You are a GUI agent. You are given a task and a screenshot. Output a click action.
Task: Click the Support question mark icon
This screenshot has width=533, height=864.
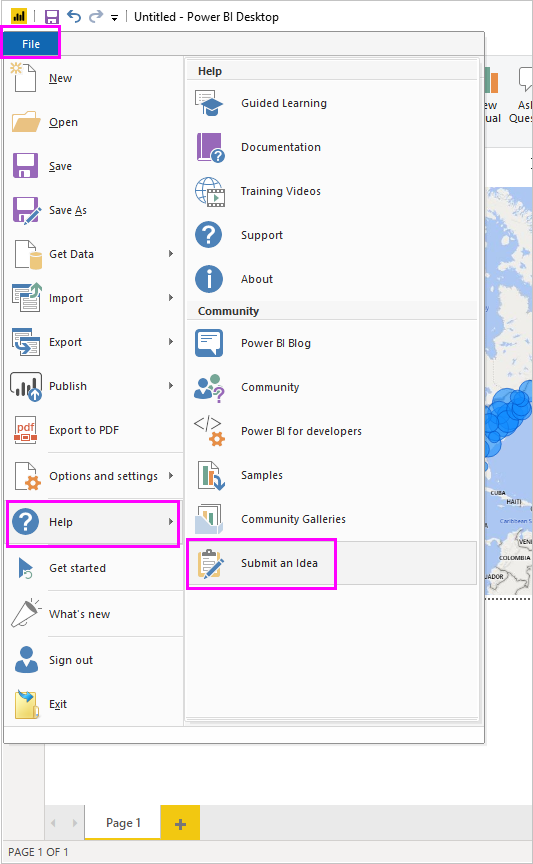208,235
